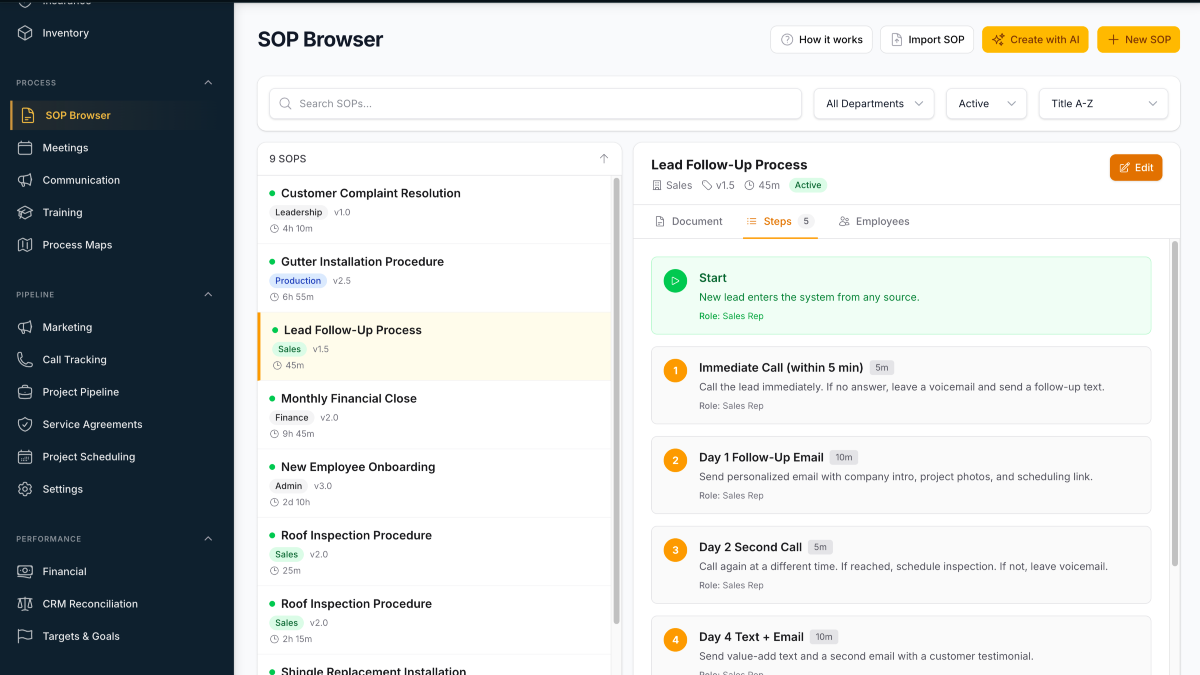This screenshot has height=675, width=1200.
Task: Open the Active status filter dropdown
Action: 986,103
